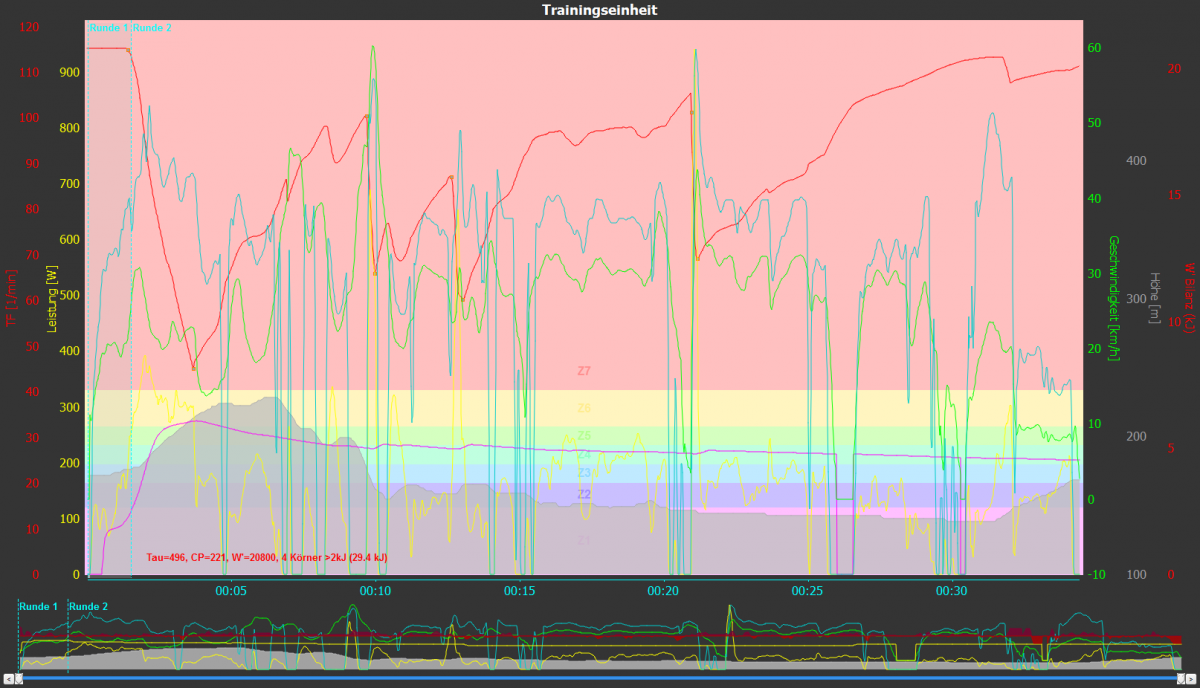Click the blue range bar under the overview

tap(600, 678)
